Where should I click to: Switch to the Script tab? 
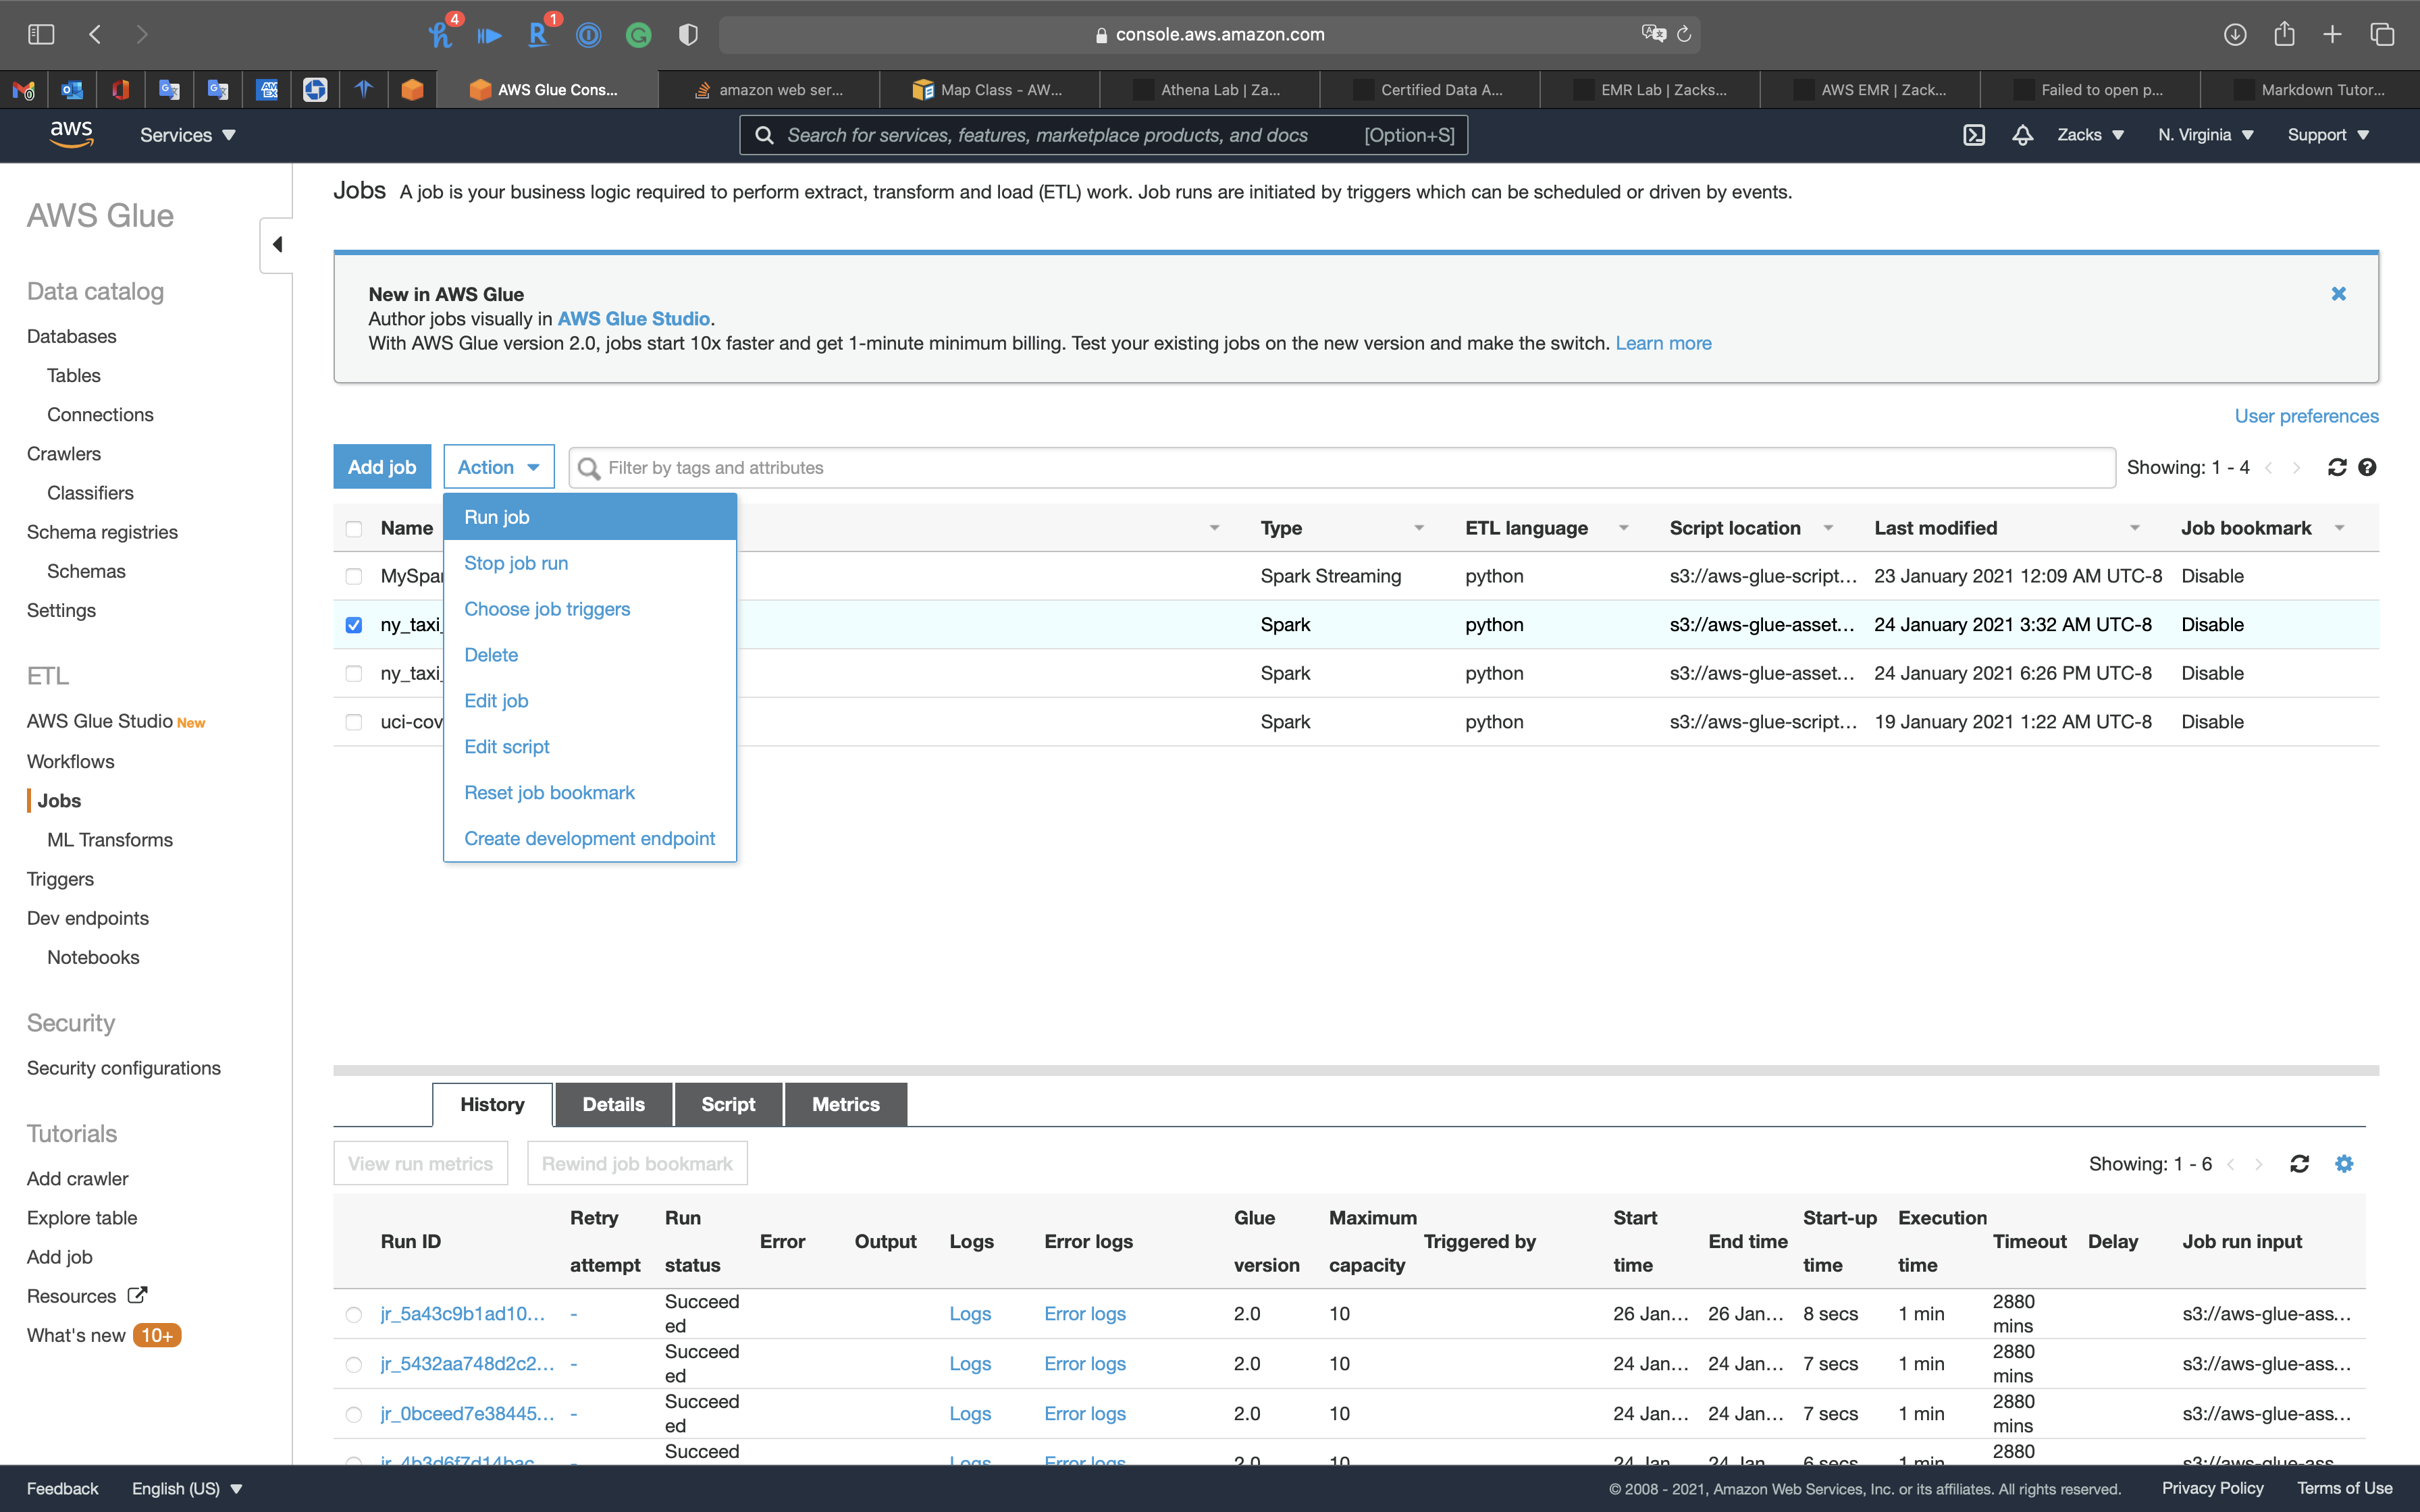(x=727, y=1104)
